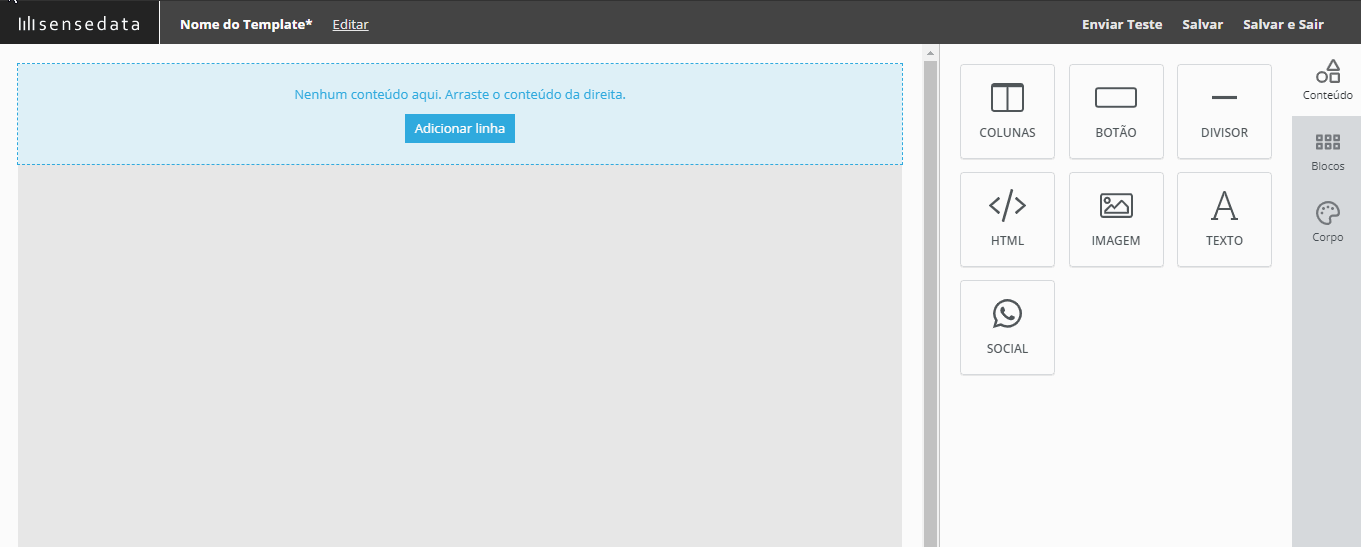This screenshot has height=547, width=1361.
Task: Click Salvar e Sair
Action: click(x=1283, y=24)
